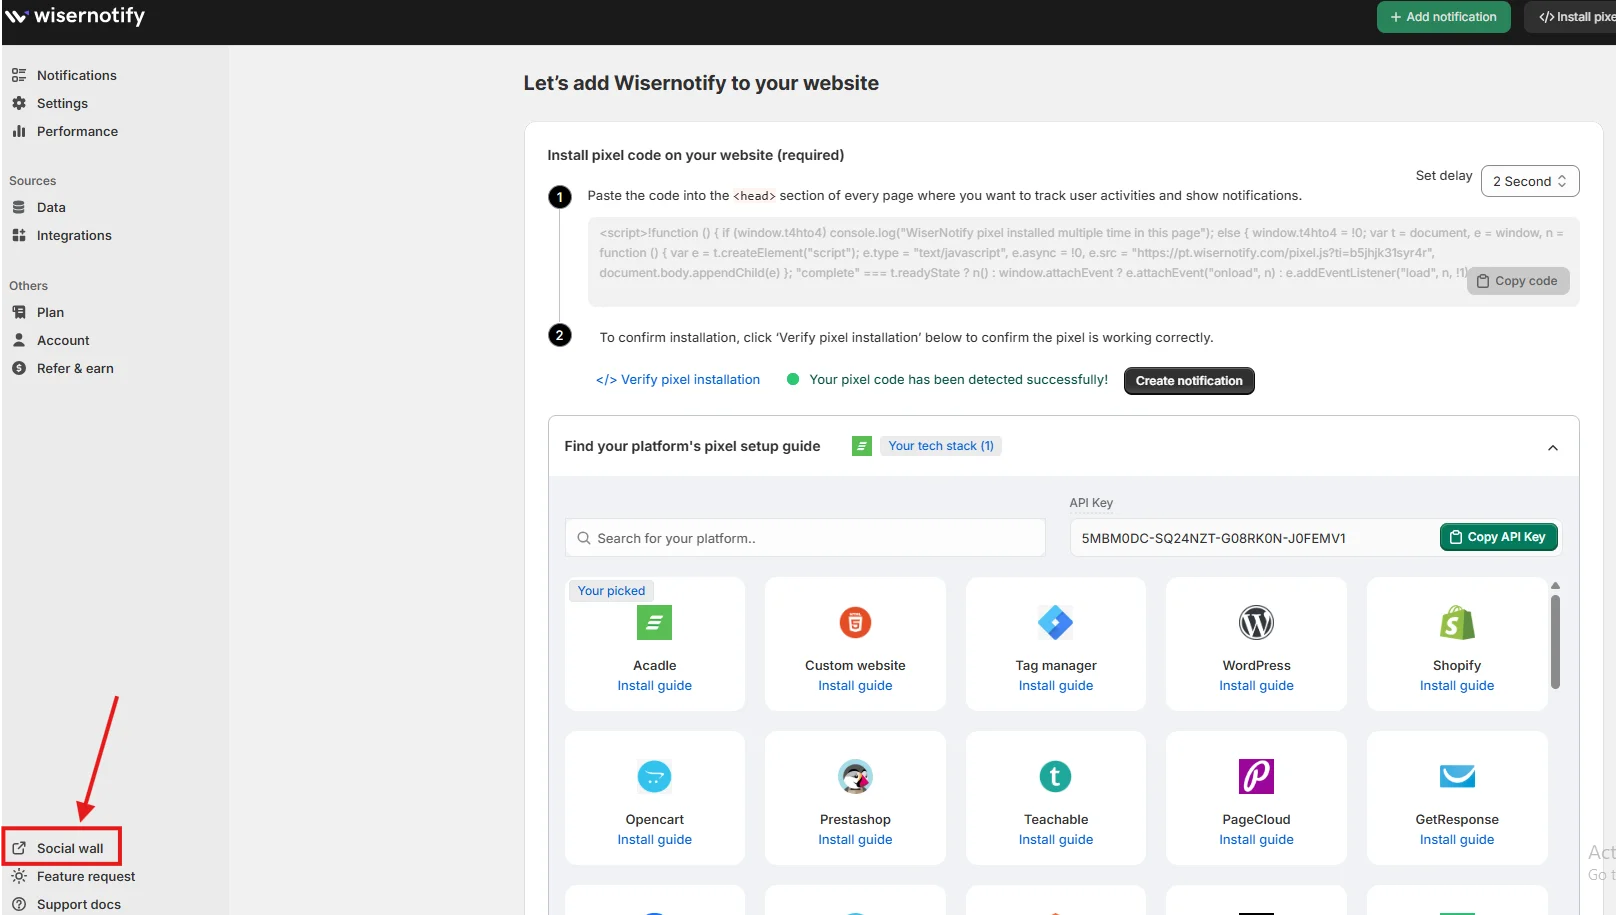Click the platform list scrollbar

[x=1555, y=642]
